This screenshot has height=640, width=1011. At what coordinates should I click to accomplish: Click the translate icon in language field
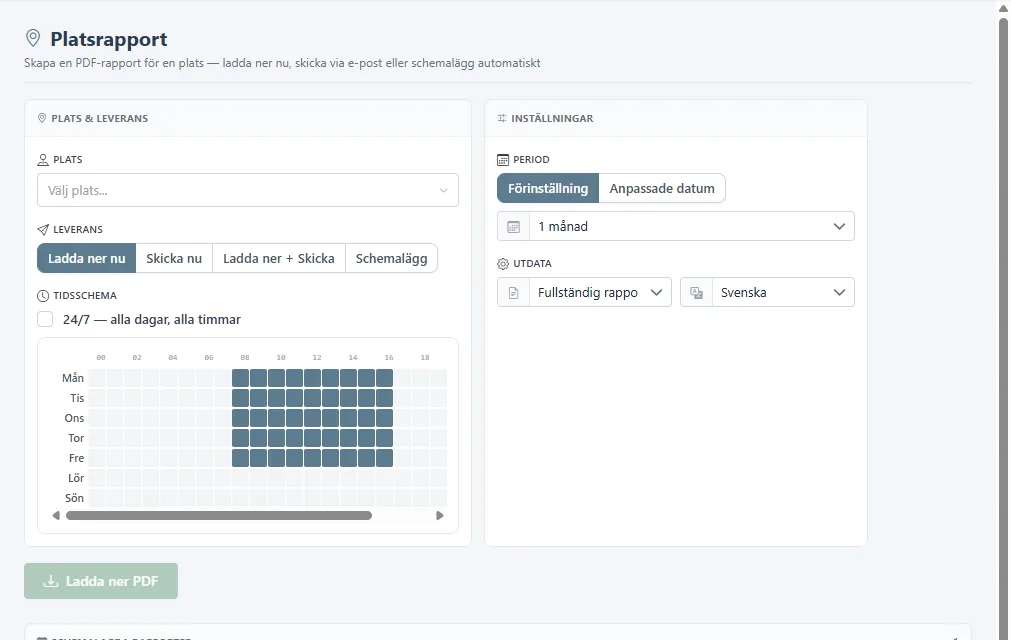pos(696,293)
